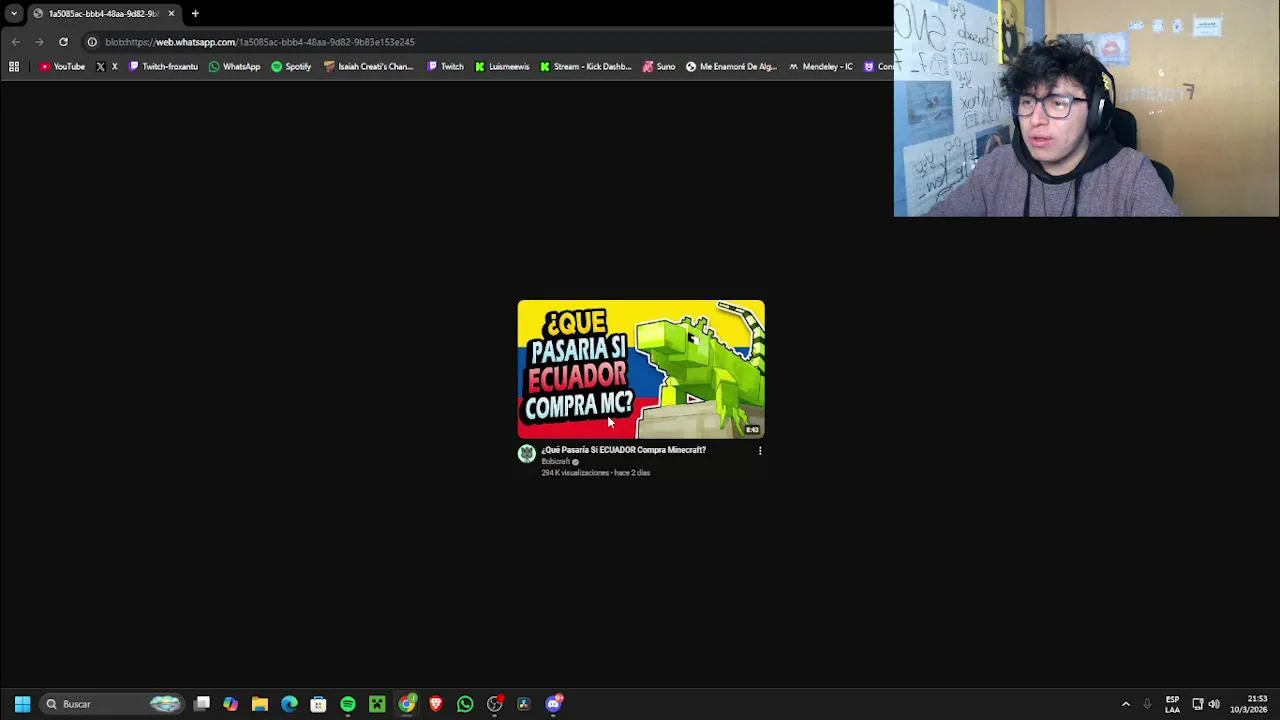
Task: Open the Isaiah Creati's Chan... bookmark
Action: pos(368,67)
